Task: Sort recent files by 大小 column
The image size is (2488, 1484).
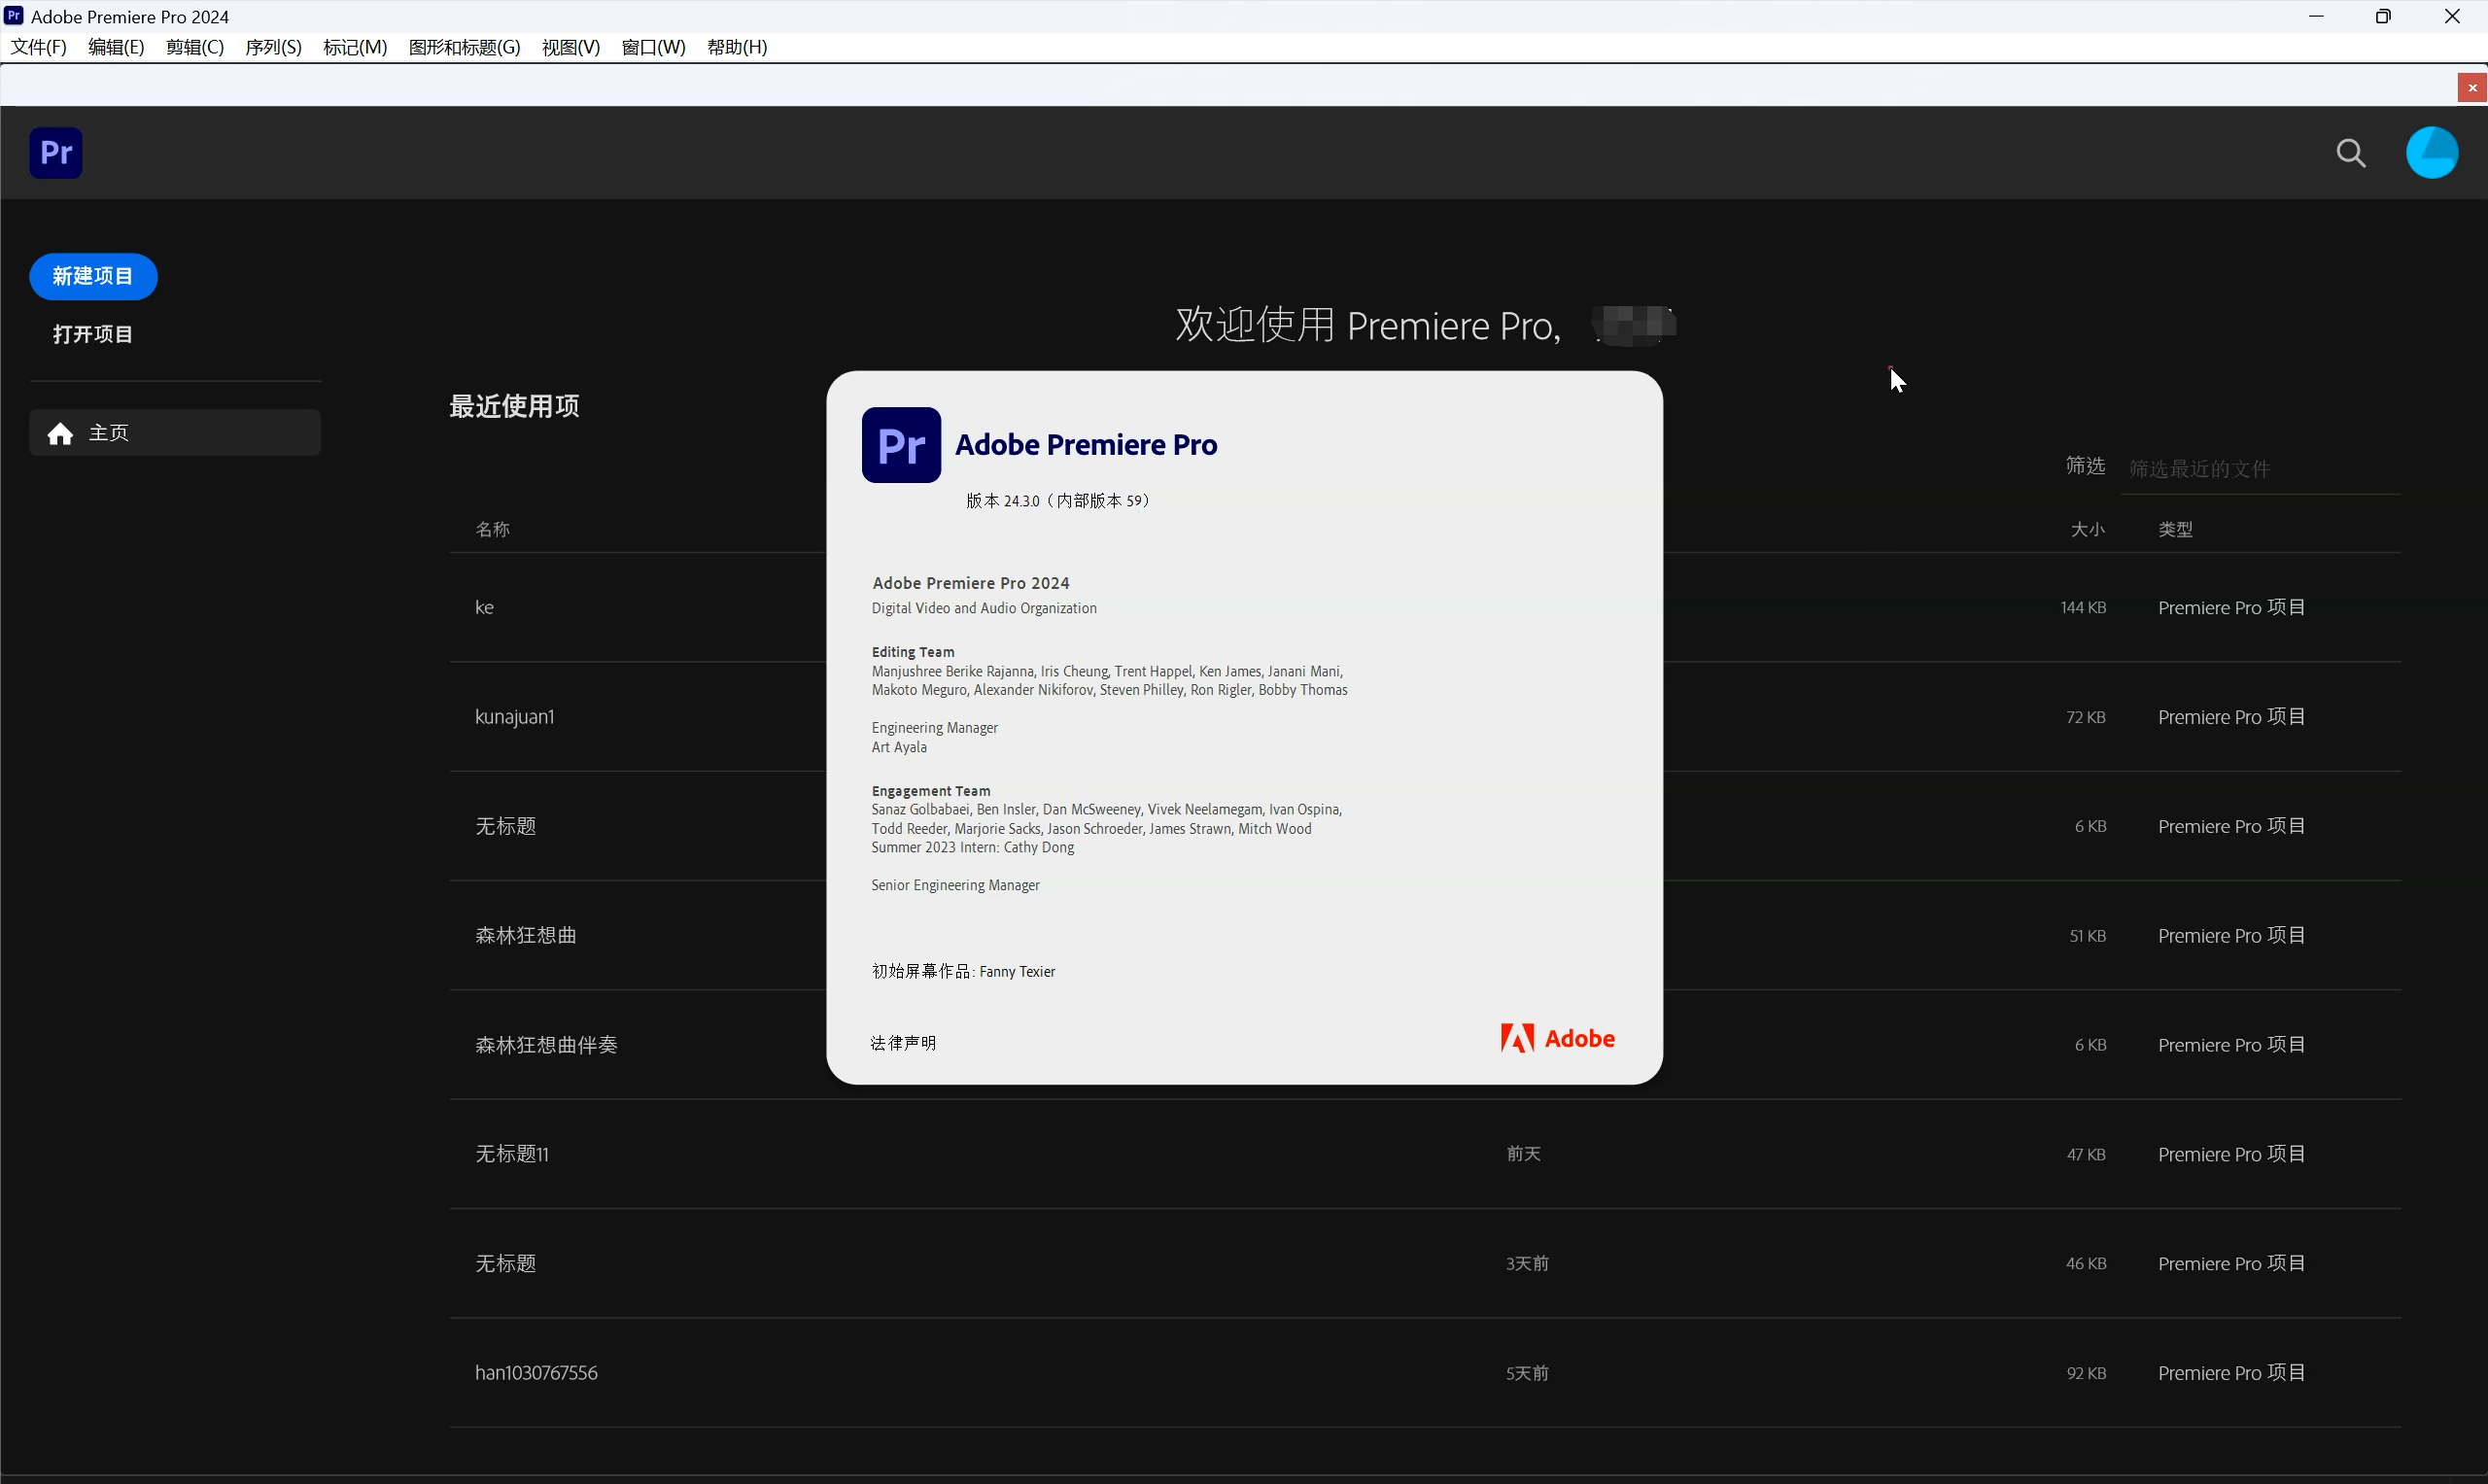Action: click(2087, 529)
